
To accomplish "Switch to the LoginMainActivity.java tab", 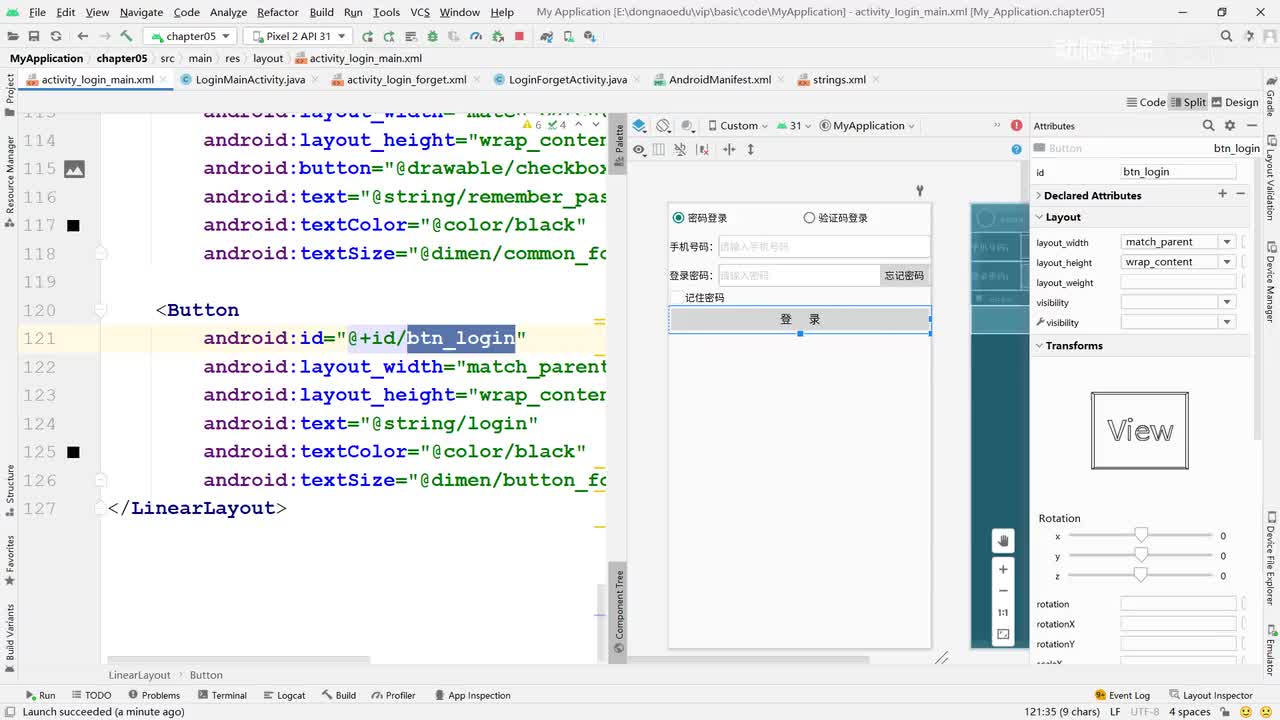I will click(x=249, y=80).
